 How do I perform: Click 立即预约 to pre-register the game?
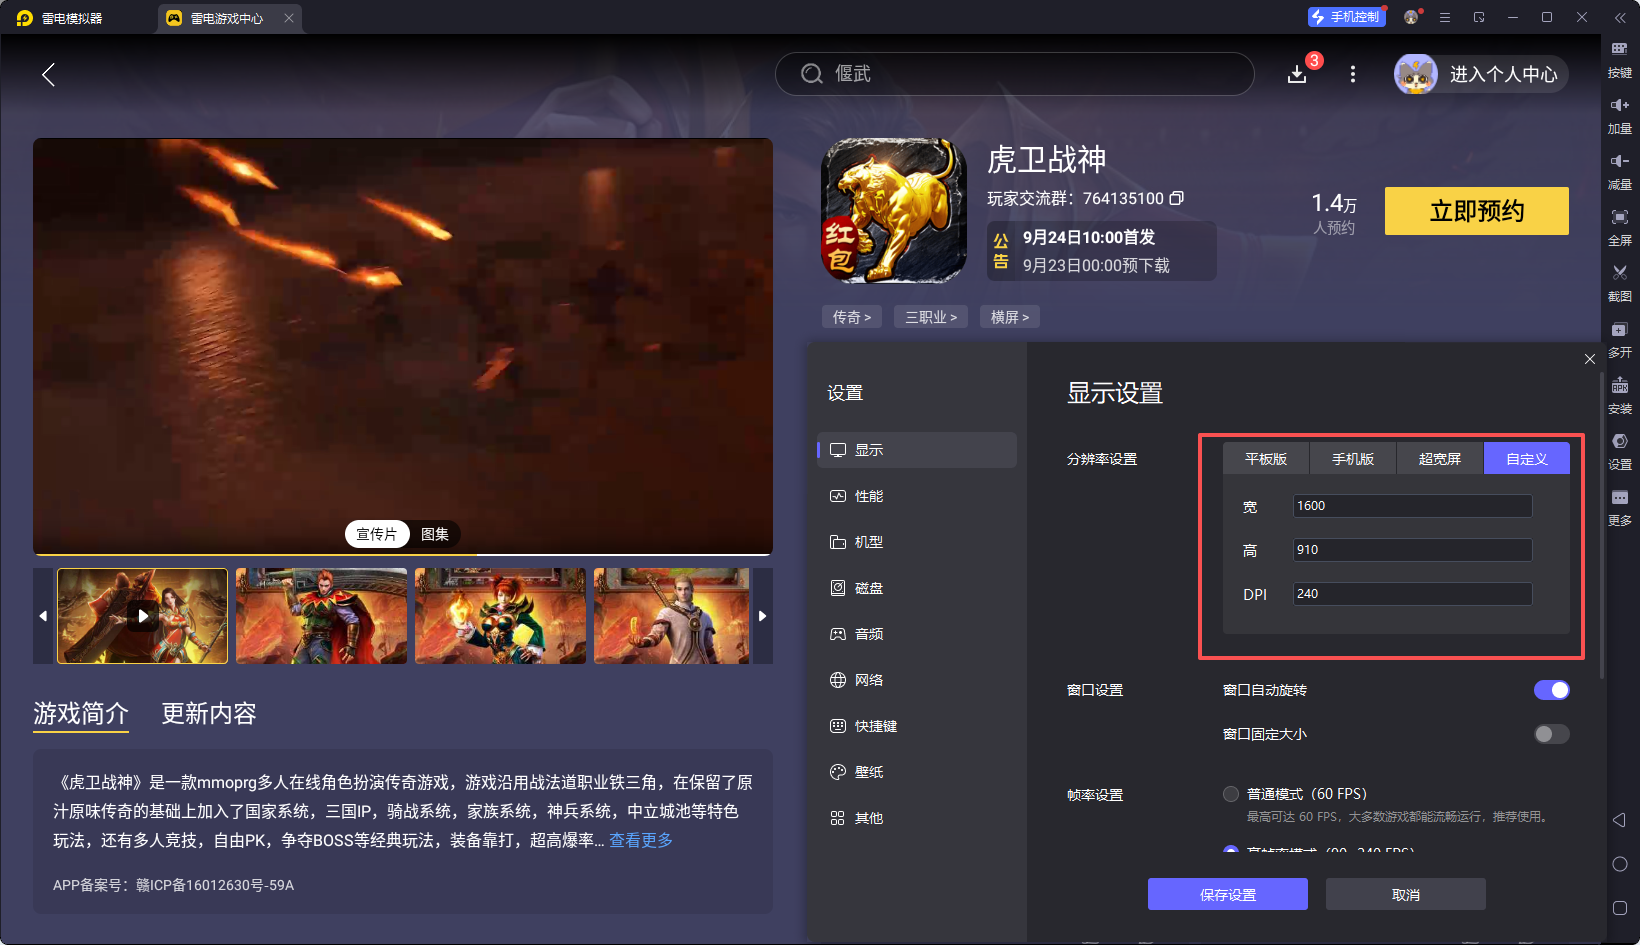pyautogui.click(x=1476, y=211)
